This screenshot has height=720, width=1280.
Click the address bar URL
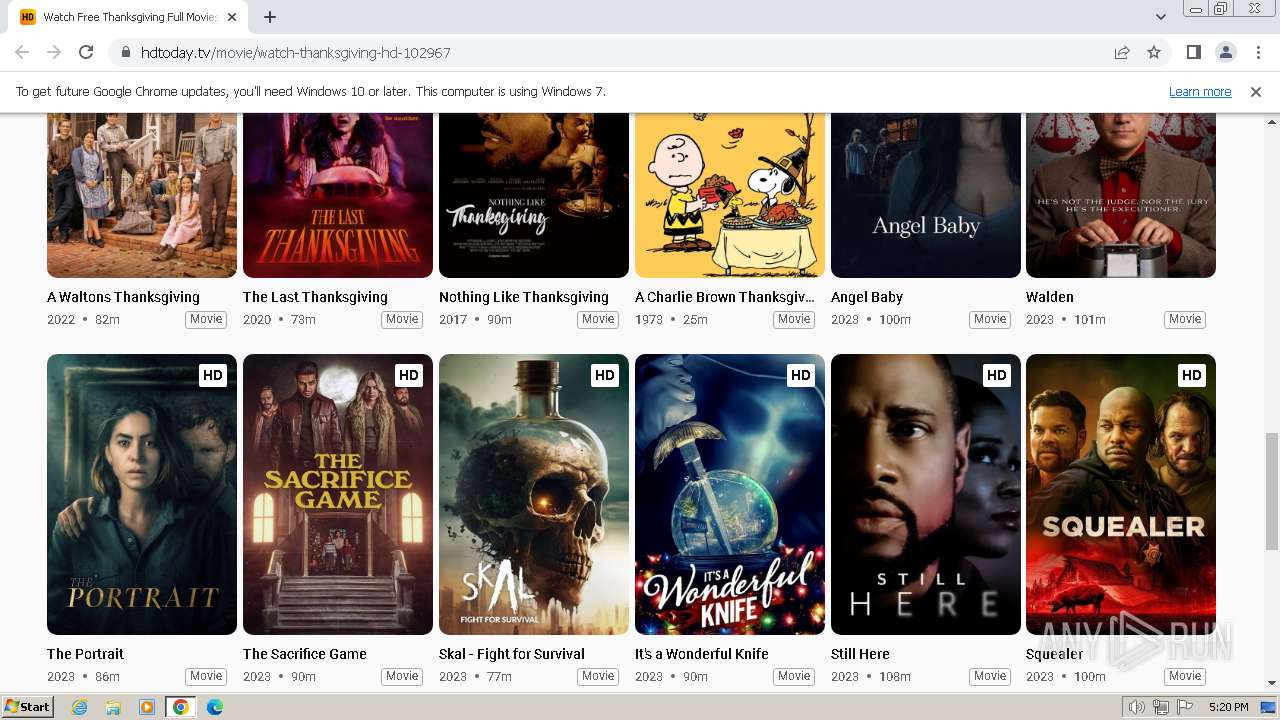point(295,52)
